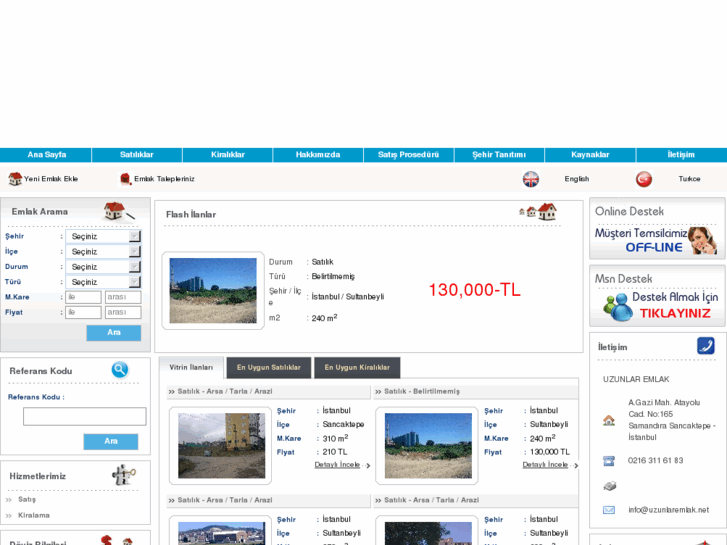Screen dimensions: 727x545
Task: Click the phone icon in İletişim panel
Action: [x=706, y=346]
